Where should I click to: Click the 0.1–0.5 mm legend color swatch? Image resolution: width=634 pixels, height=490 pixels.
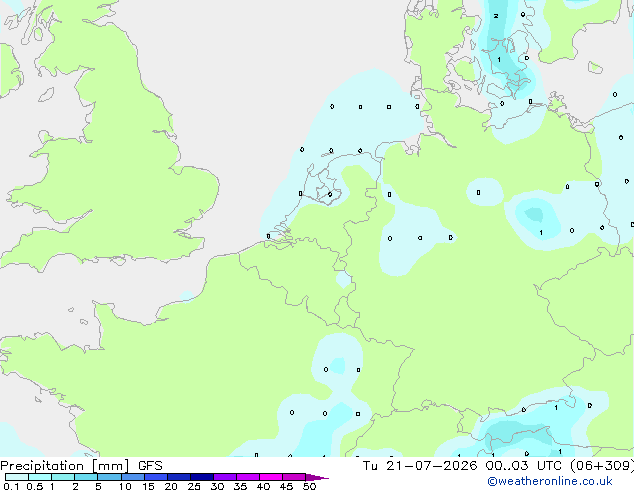pyautogui.click(x=17, y=477)
